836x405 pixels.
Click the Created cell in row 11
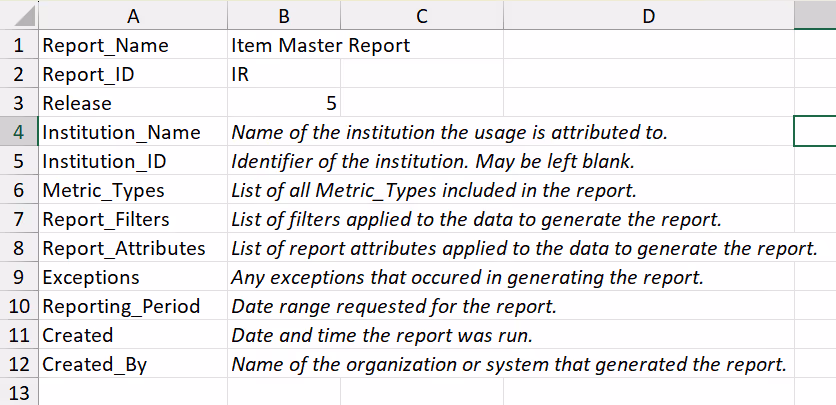tap(133, 334)
